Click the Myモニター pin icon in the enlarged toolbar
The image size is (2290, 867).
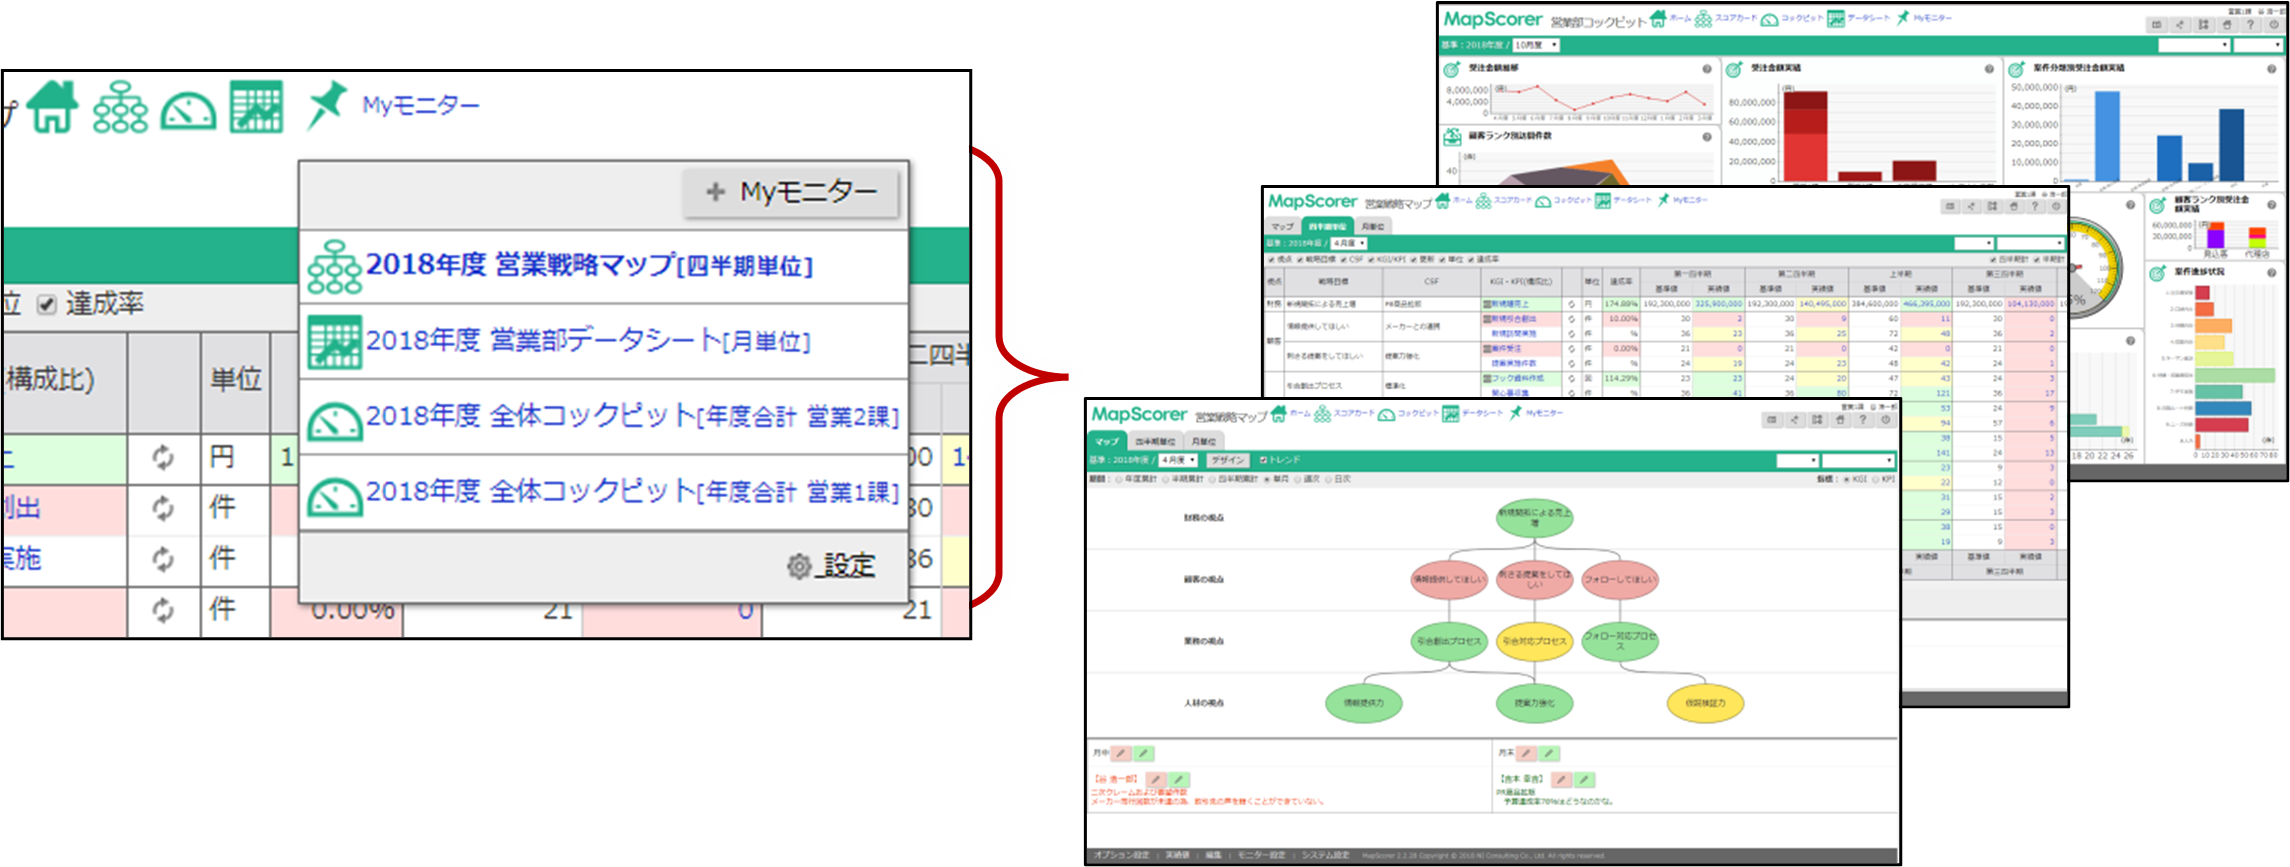pos(327,105)
